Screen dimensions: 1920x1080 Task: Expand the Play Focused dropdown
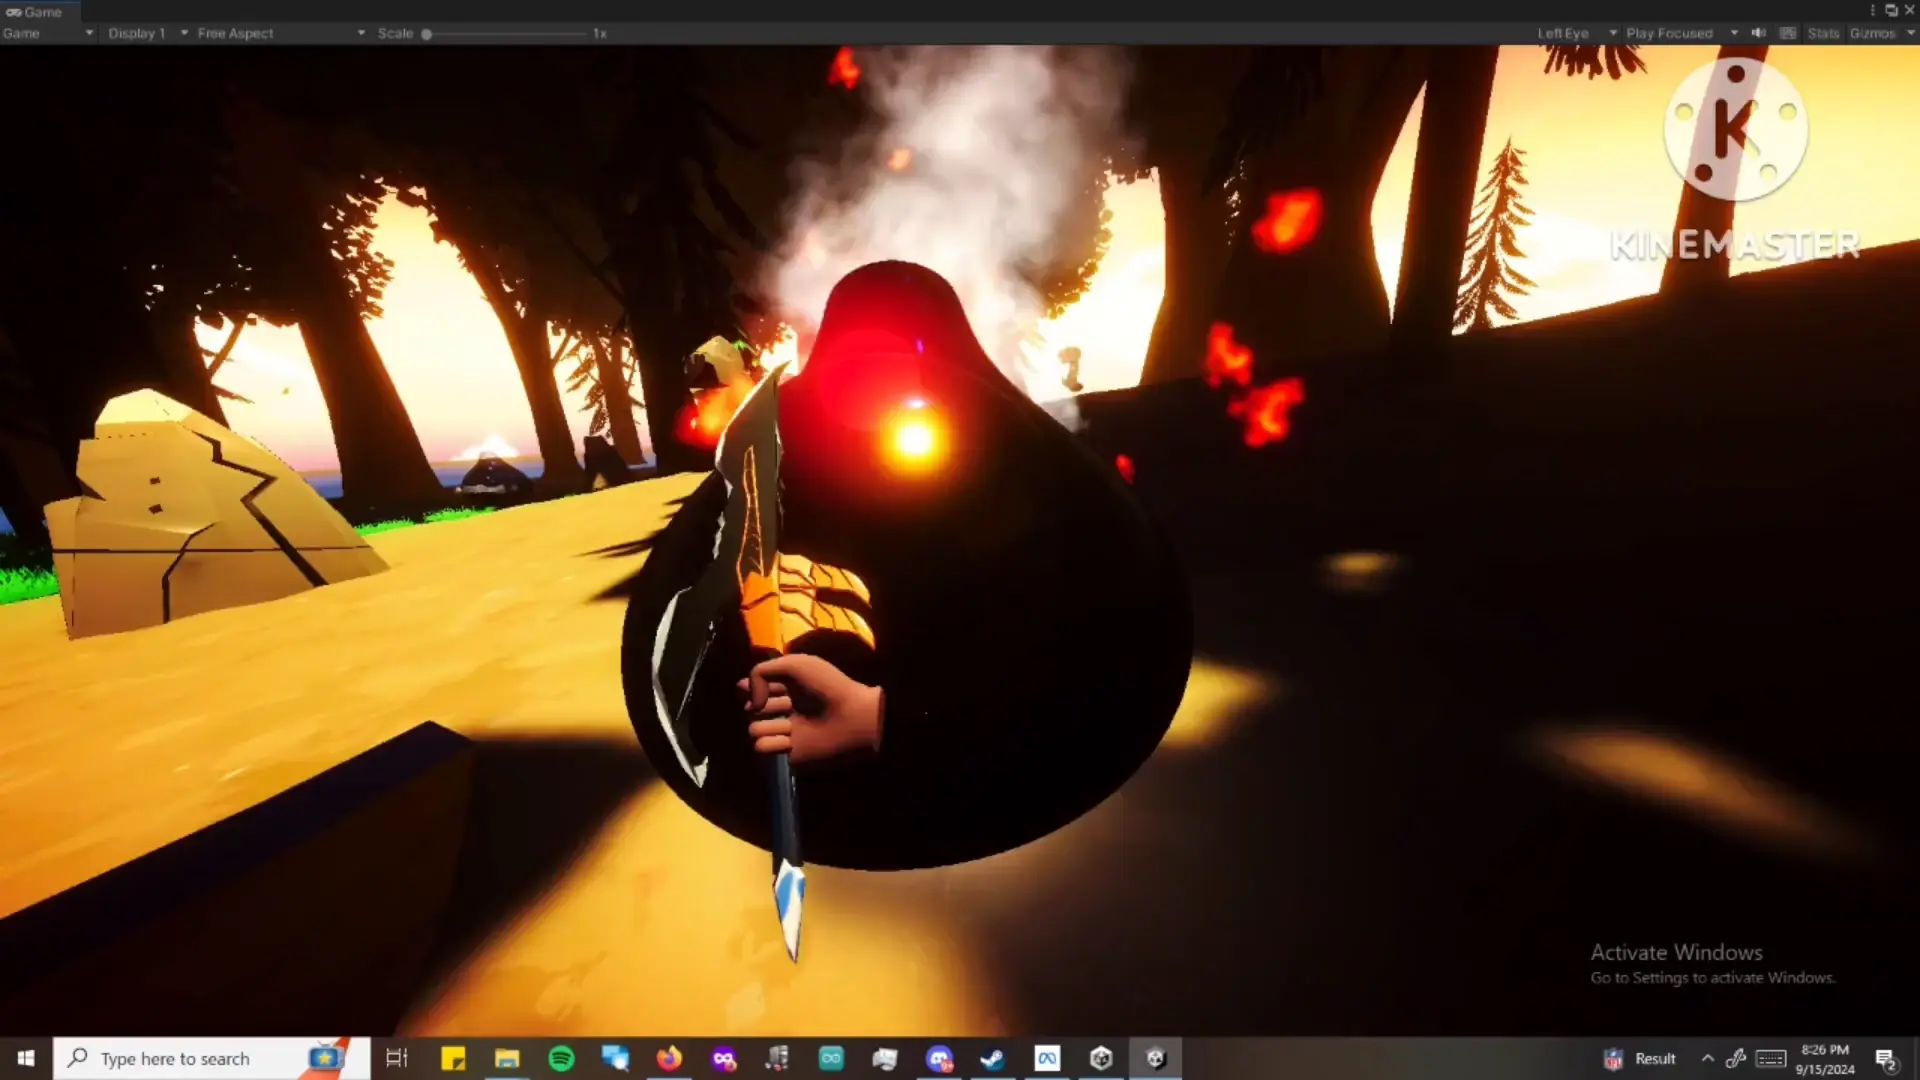tap(1680, 33)
